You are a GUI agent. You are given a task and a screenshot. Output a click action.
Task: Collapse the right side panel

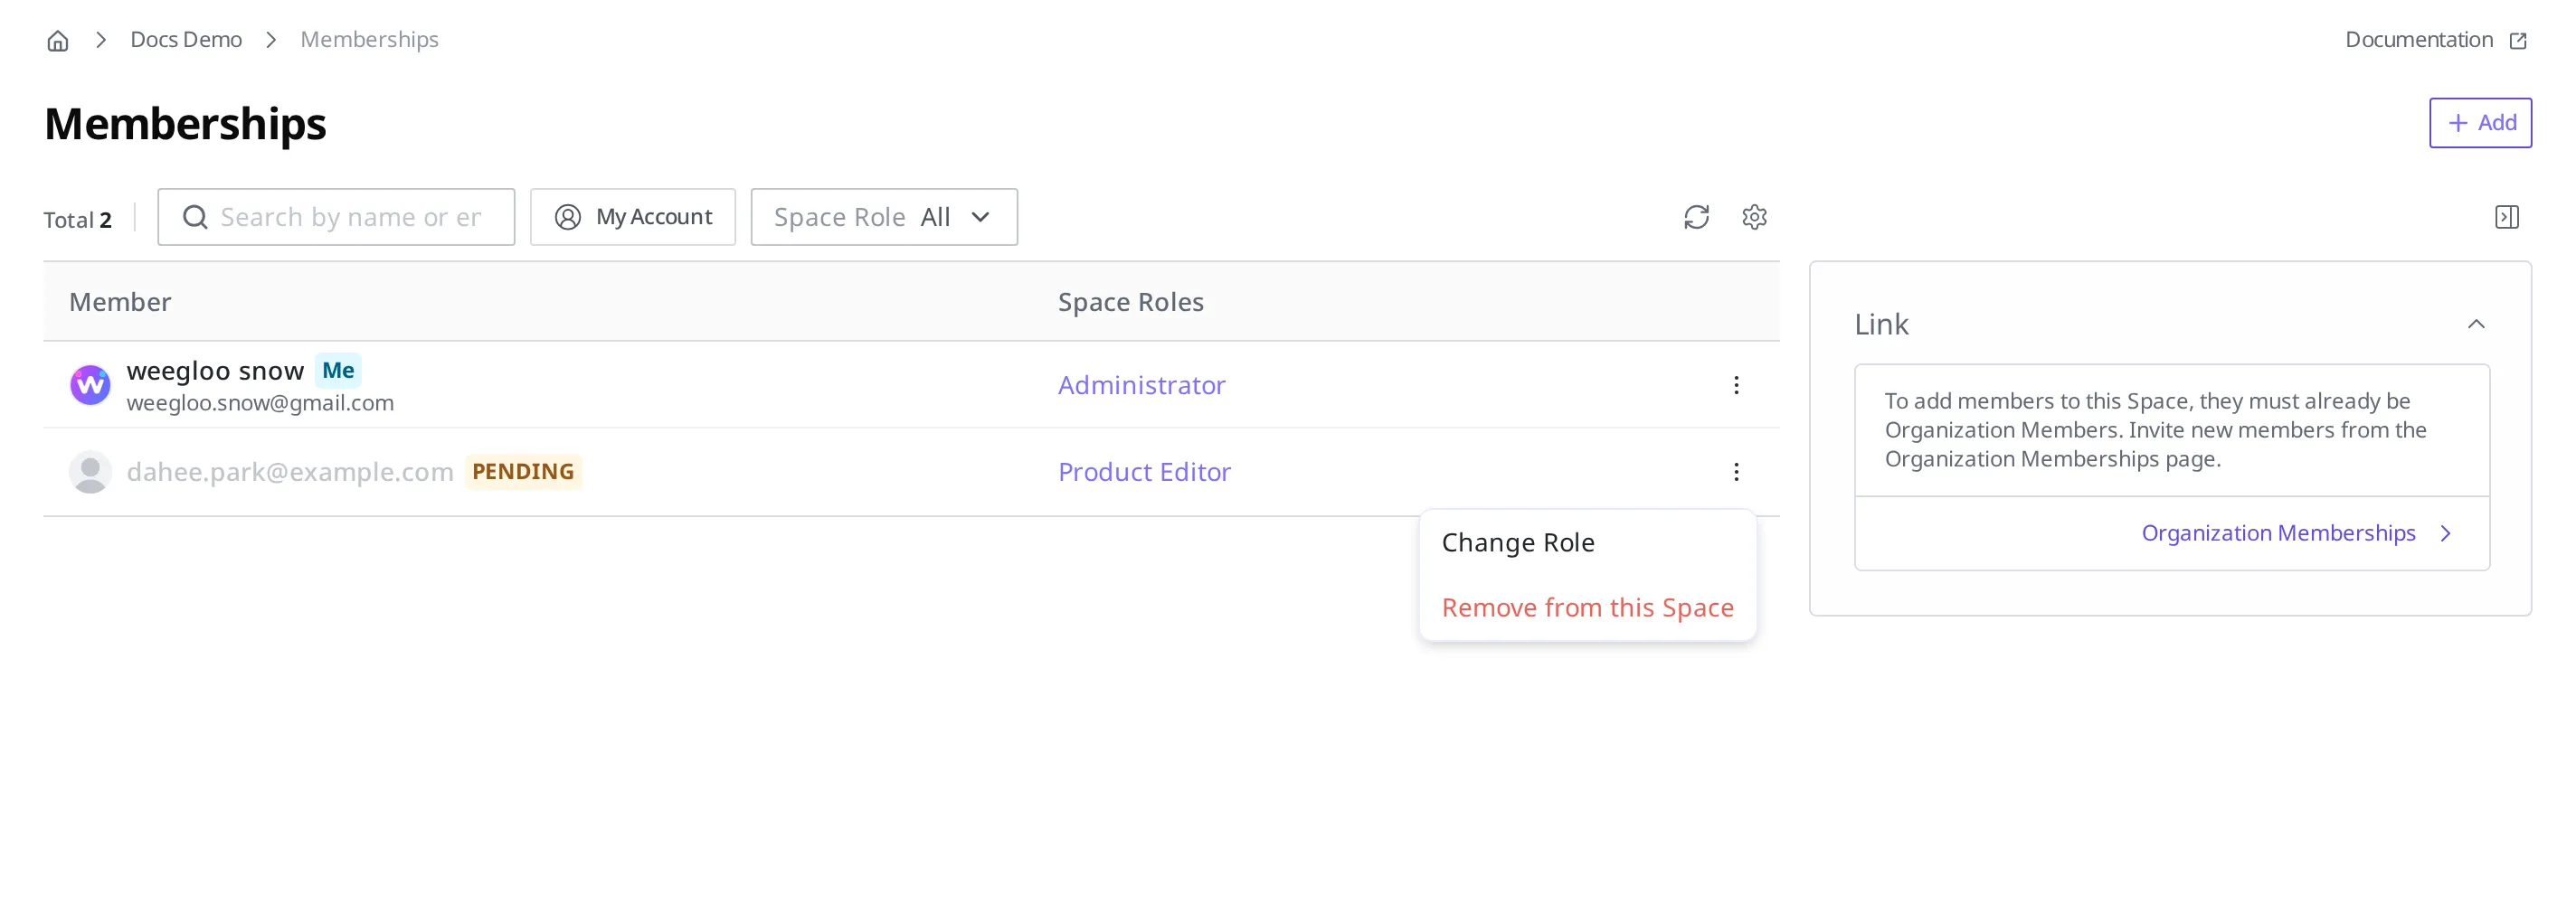2506,217
